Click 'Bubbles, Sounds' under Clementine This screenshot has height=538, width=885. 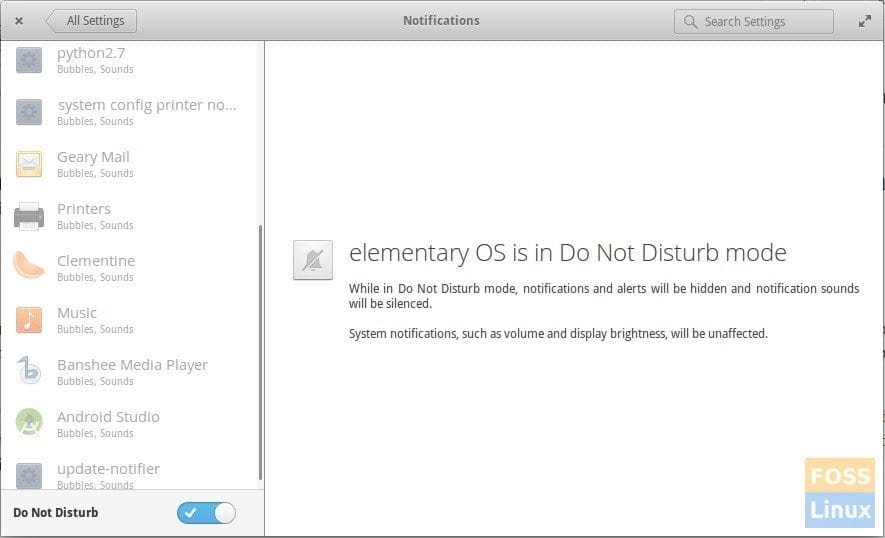pos(95,277)
